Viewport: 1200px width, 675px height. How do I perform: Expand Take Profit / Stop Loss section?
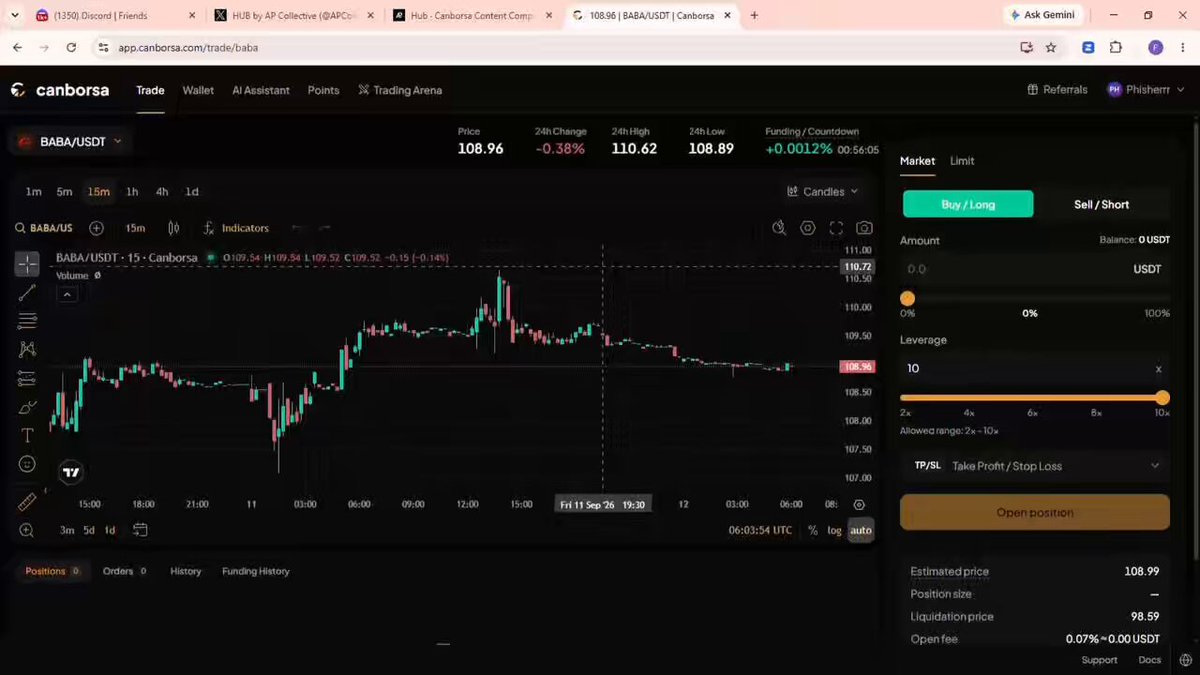tap(1035, 466)
